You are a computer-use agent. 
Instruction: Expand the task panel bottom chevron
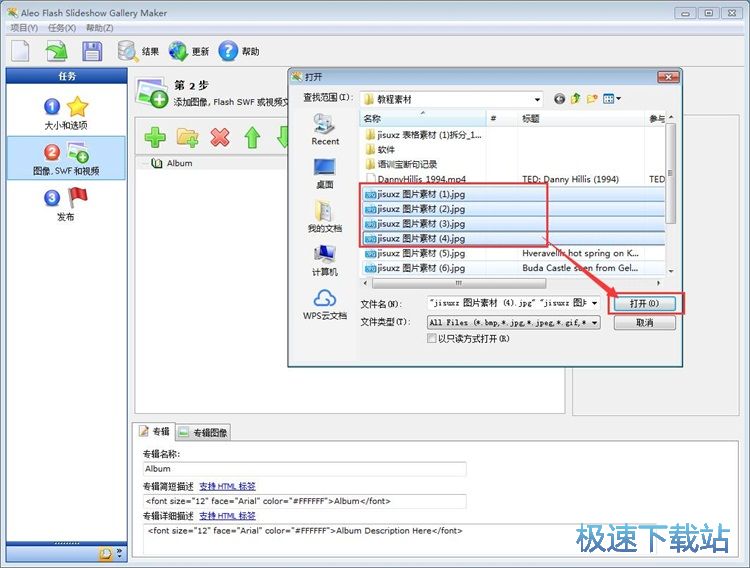click(x=119, y=554)
